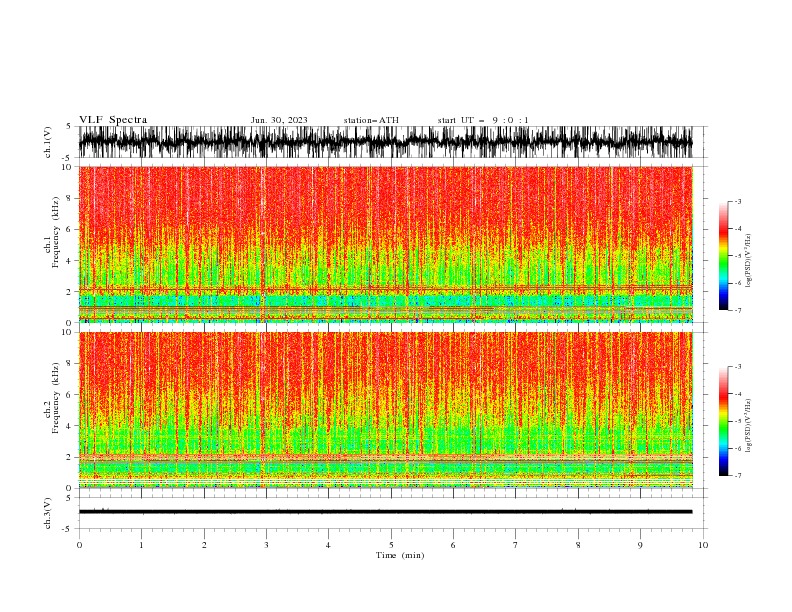Click the "Time (min)" axis label
The image size is (792, 612).
(400, 555)
